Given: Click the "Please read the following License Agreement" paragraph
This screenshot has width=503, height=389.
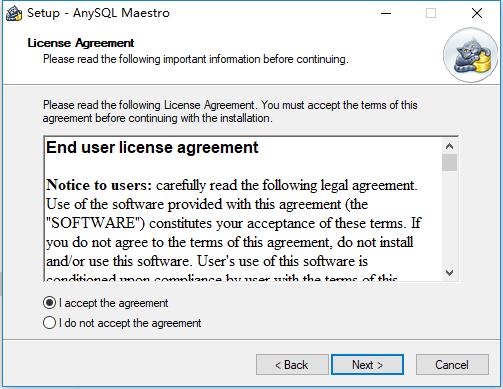Looking at the screenshot, I should (x=230, y=111).
